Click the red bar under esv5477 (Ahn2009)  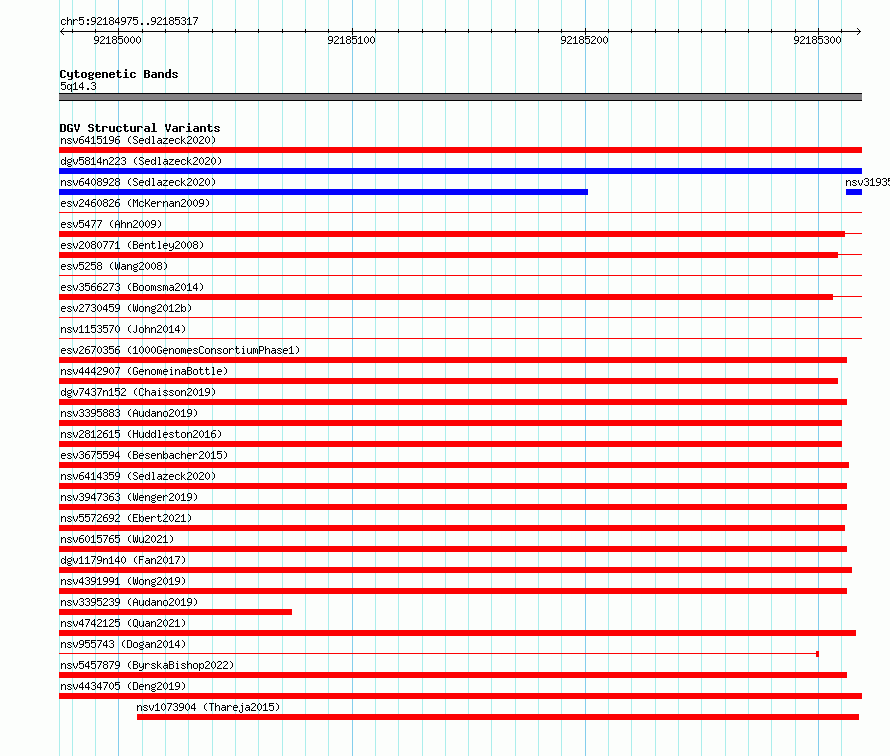click(452, 234)
